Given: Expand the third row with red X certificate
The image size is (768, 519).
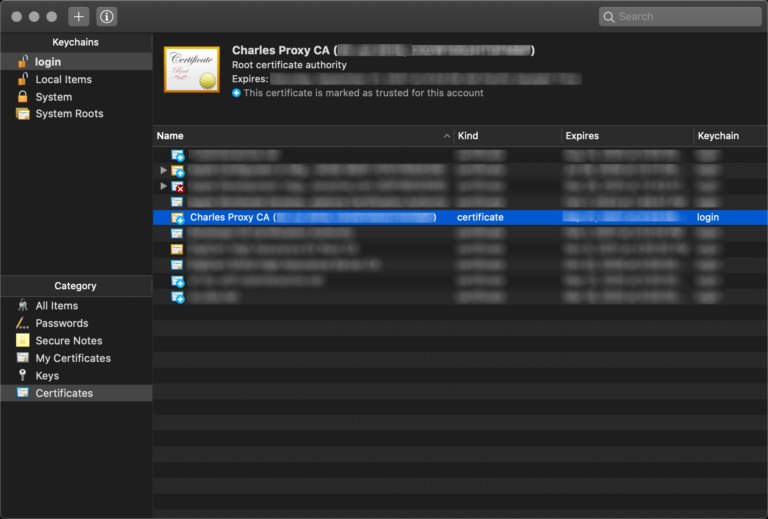Looking at the screenshot, I should (163, 186).
